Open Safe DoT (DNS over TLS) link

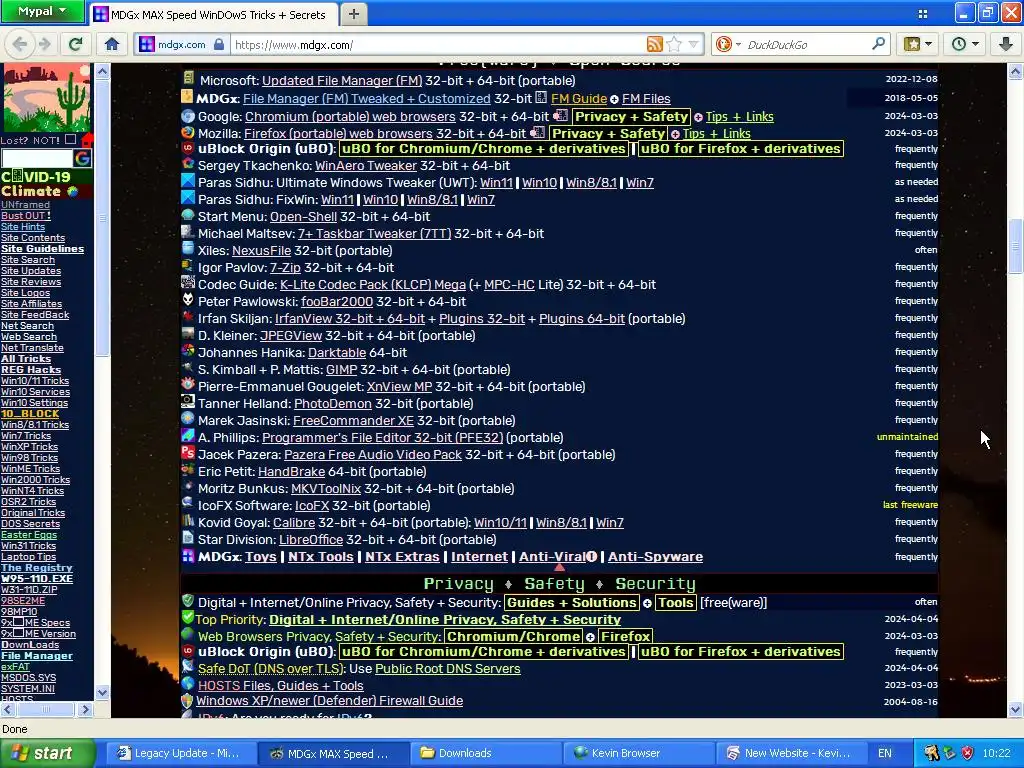point(270,669)
